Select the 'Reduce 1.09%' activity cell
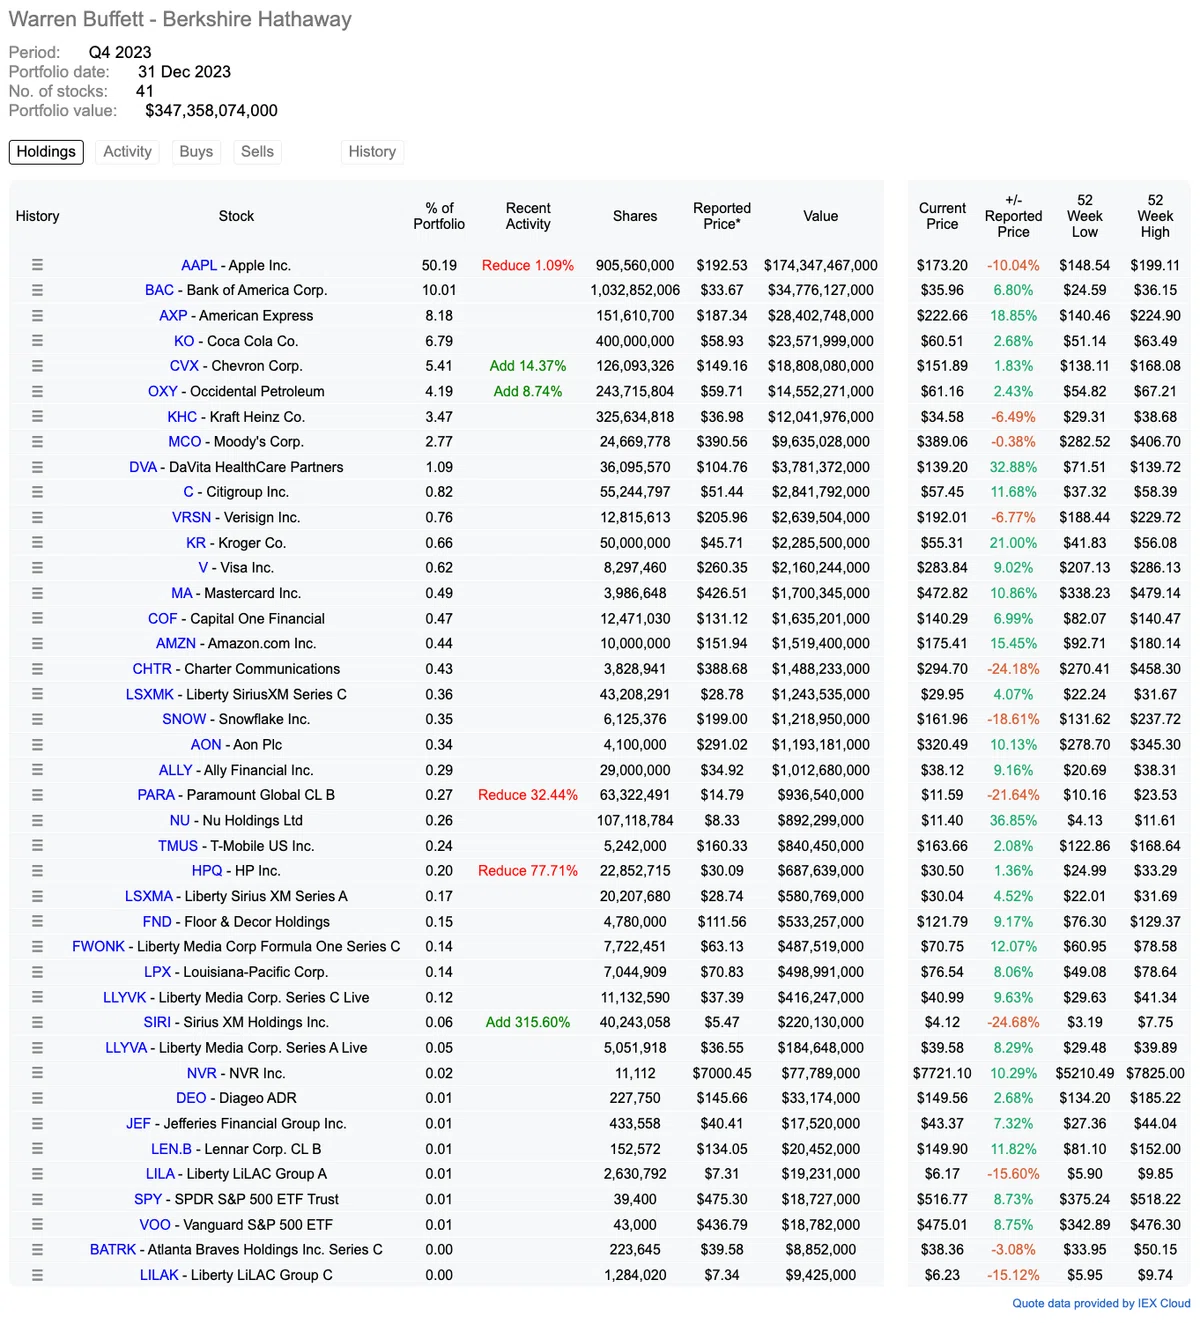The width and height of the screenshot is (1200, 1323). point(528,265)
